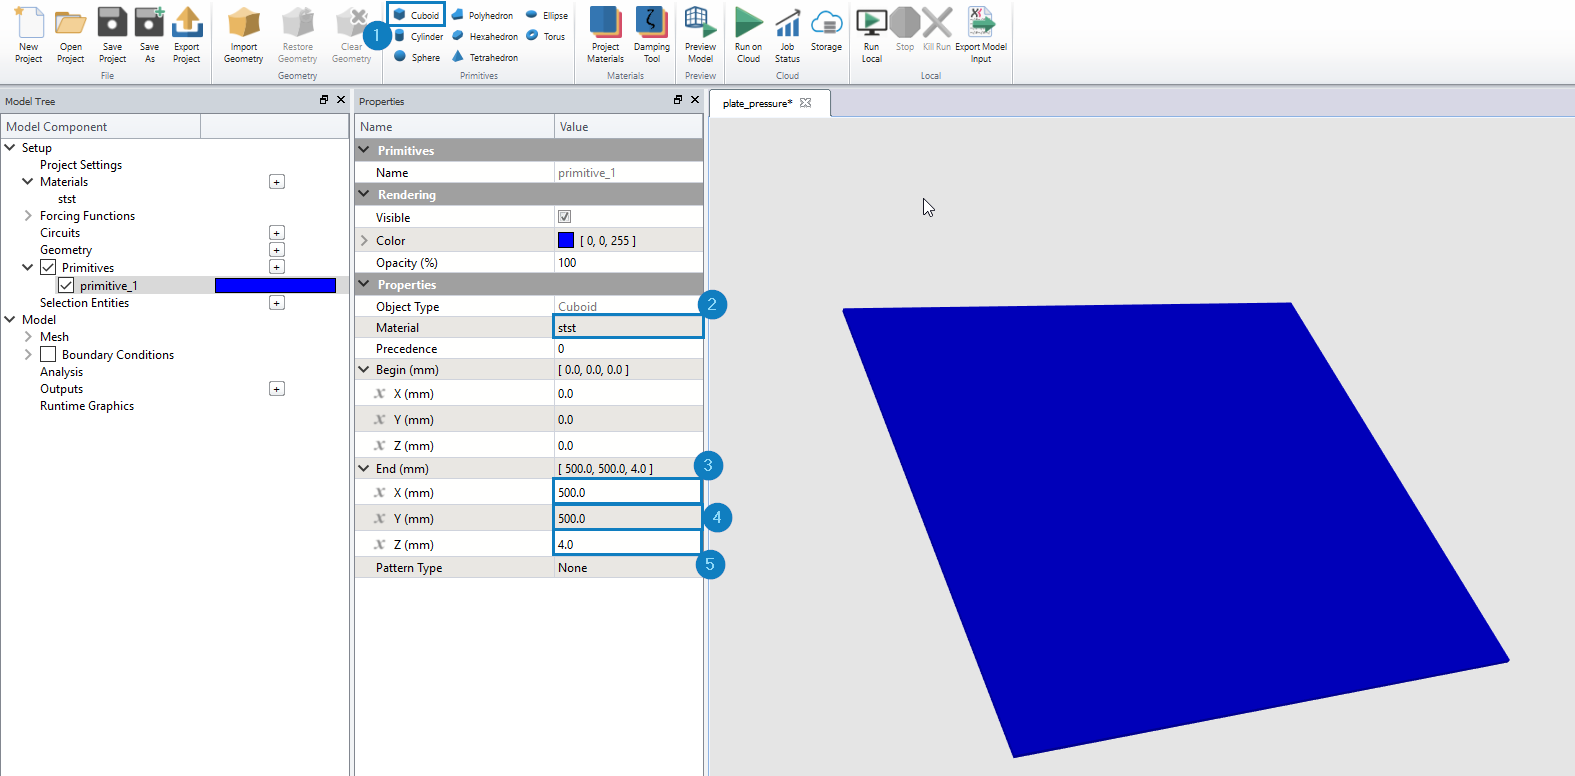Click Preview Model
1575x776 pixels.
click(x=700, y=35)
